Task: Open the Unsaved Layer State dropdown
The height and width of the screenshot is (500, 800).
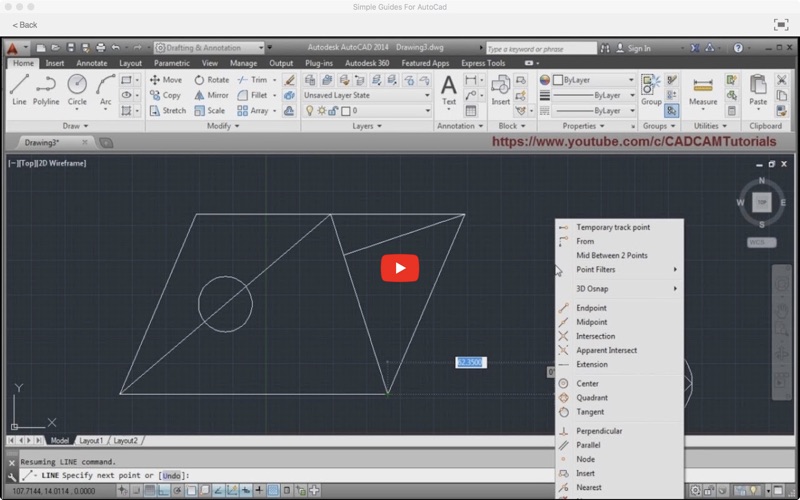Action: pos(366,95)
